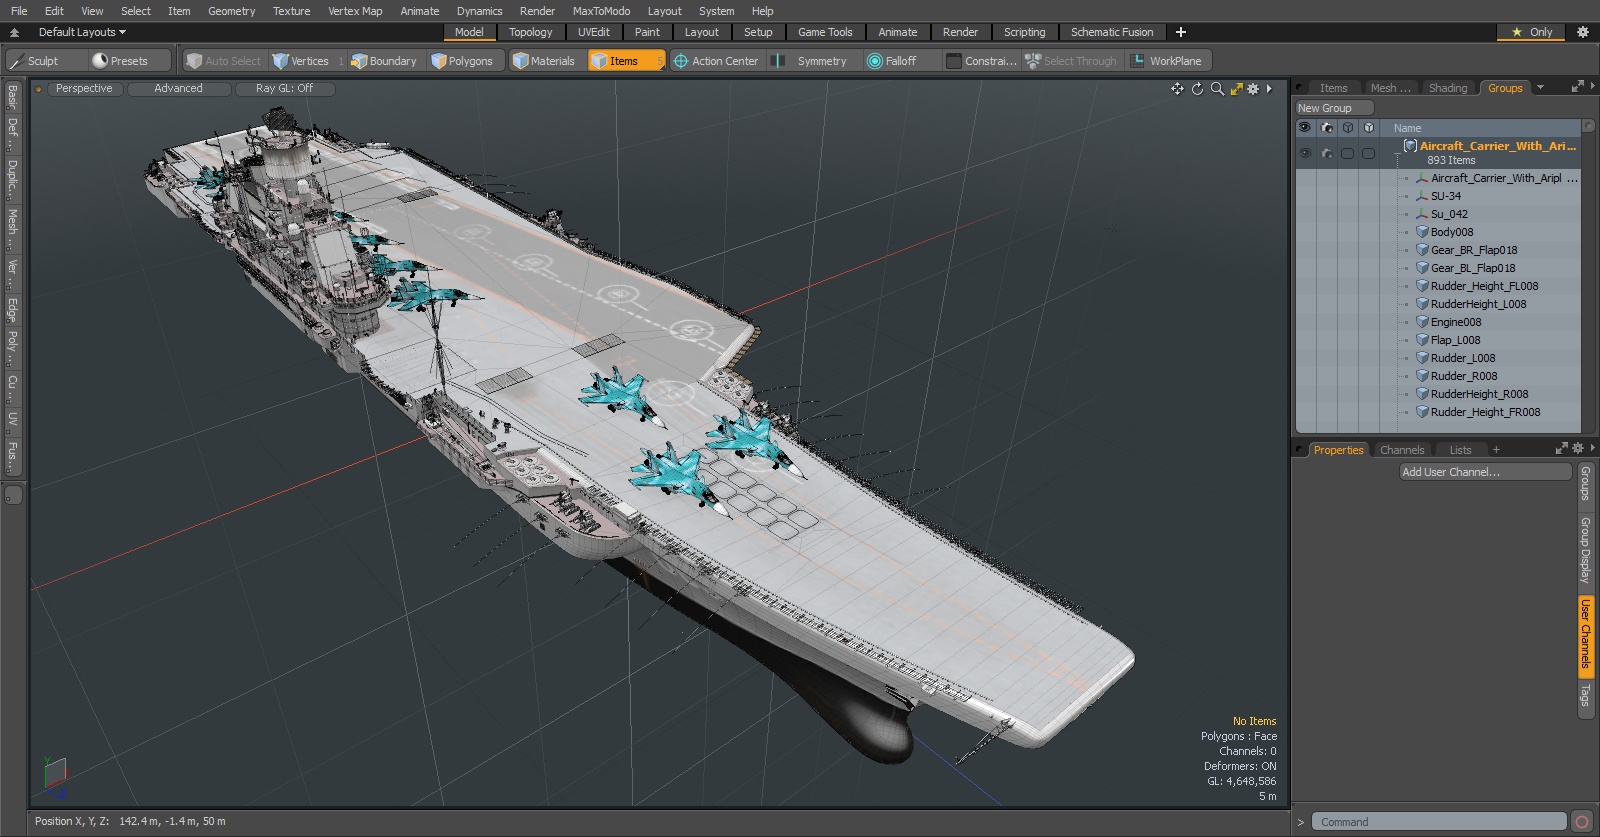Screen dimensions: 1600x837
Task: Select the Engine008 item in list
Action: 1456,322
